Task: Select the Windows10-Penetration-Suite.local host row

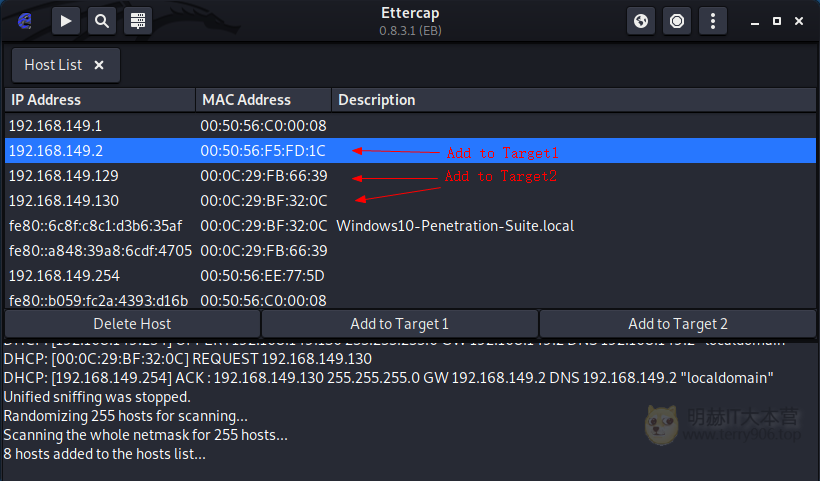Action: point(410,226)
